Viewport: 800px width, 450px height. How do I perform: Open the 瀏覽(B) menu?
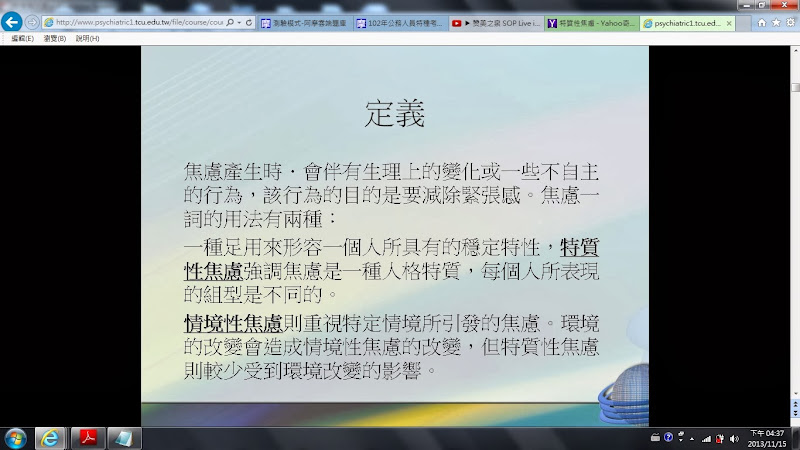click(54, 38)
